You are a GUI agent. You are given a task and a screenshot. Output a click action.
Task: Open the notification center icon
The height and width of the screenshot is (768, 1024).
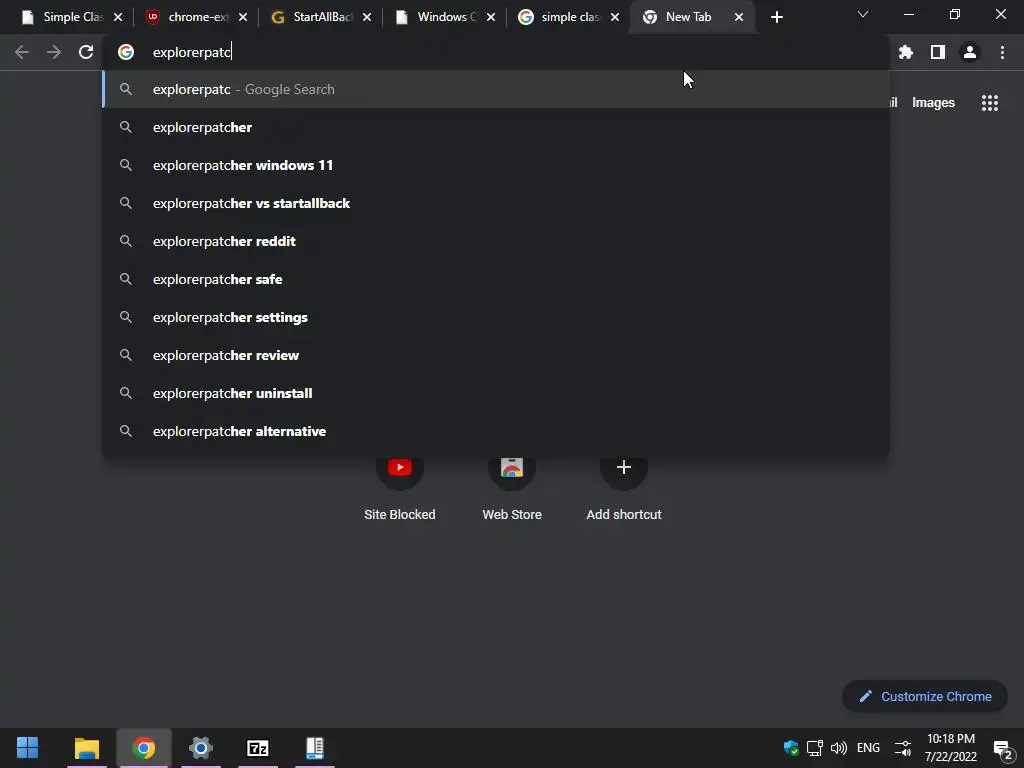point(1002,749)
